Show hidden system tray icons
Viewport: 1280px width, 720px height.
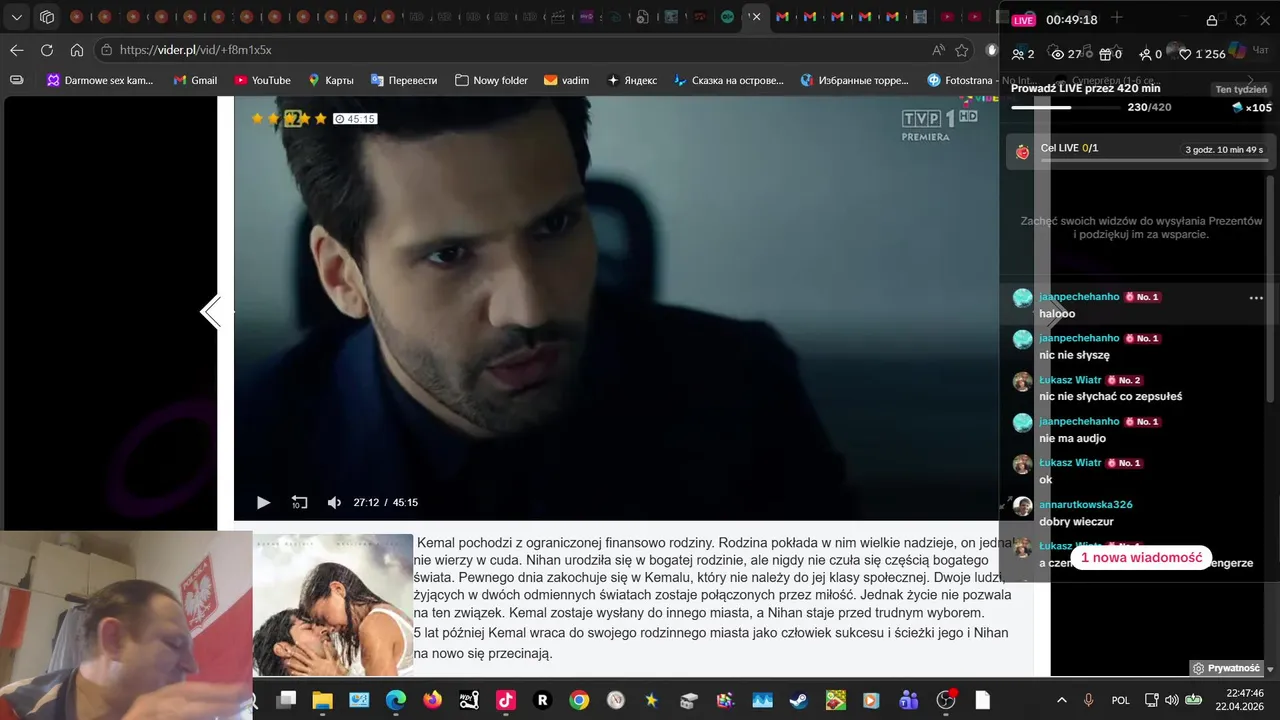tap(1062, 700)
